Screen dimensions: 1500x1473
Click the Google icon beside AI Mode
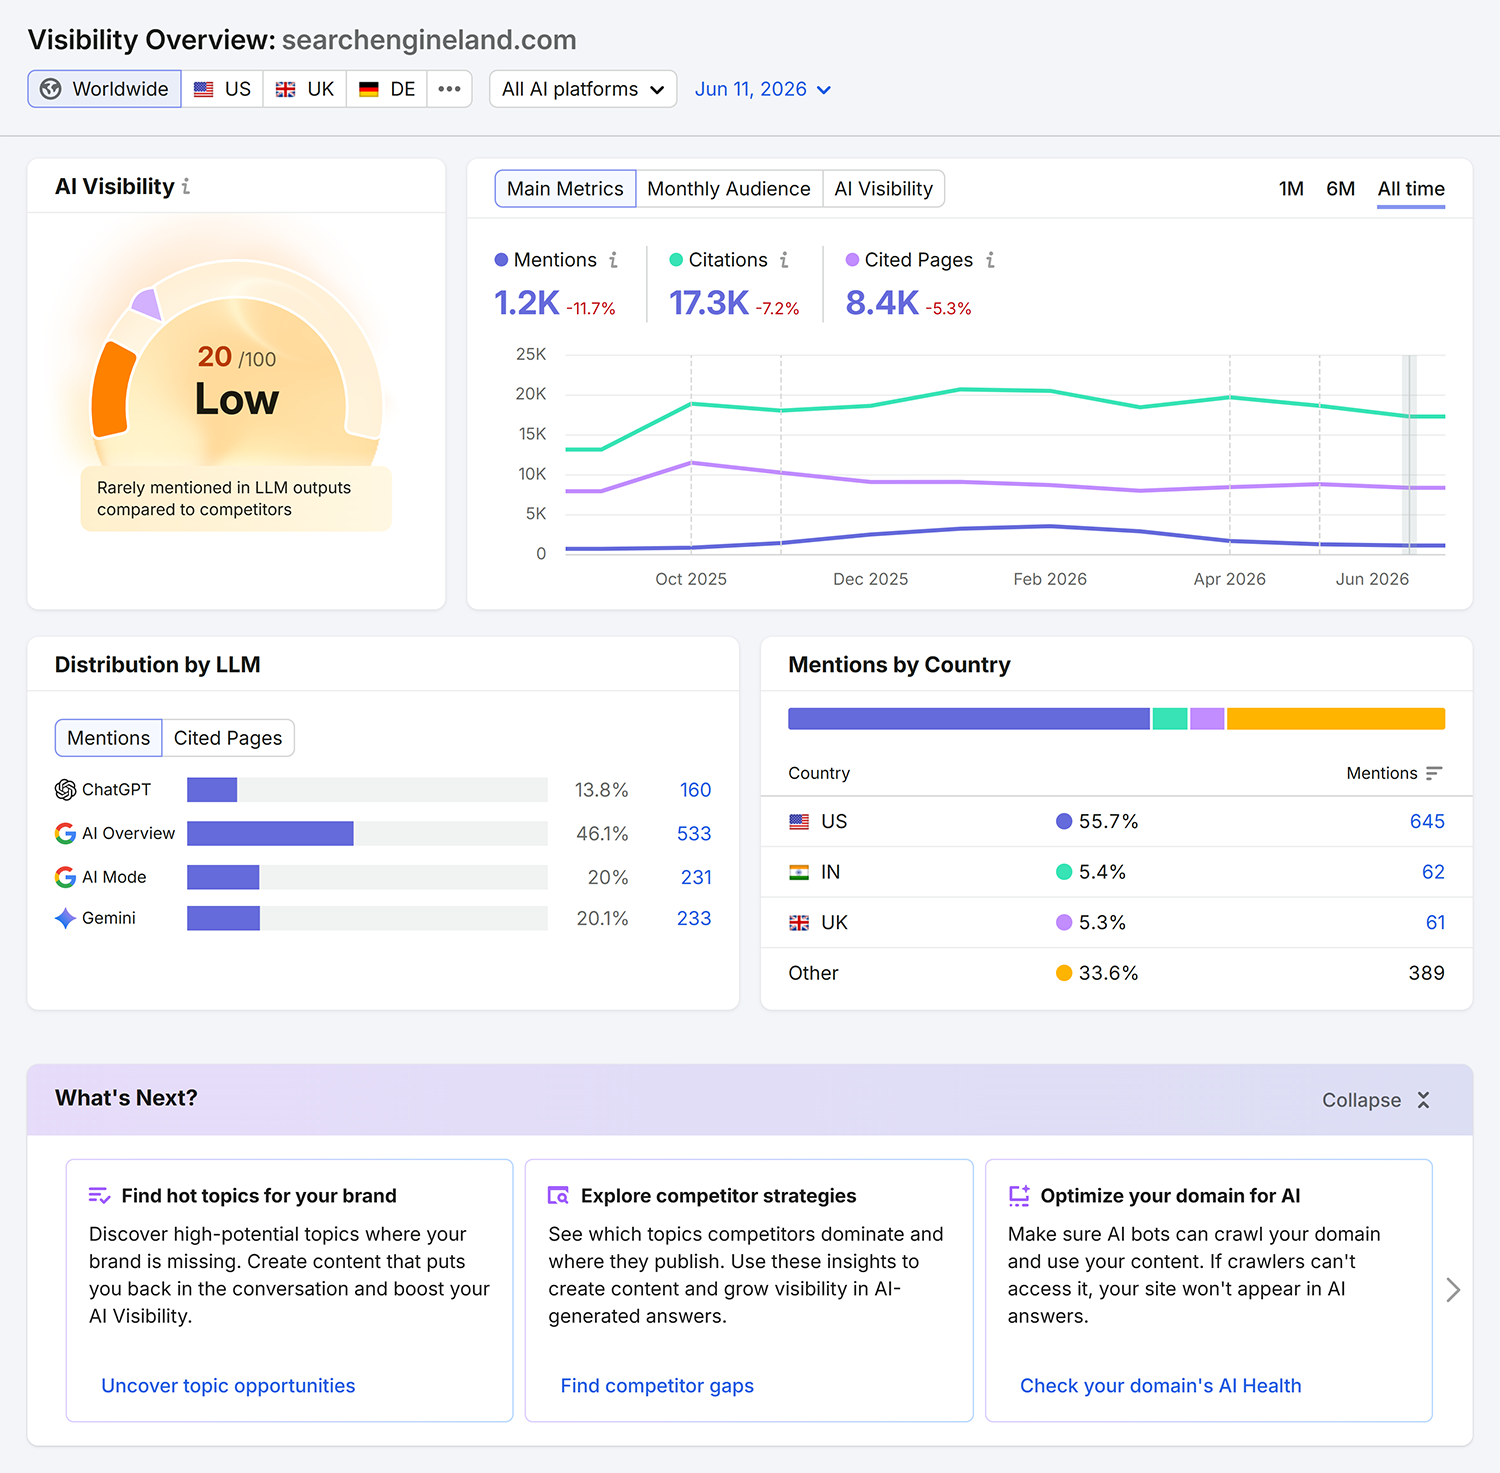(x=65, y=877)
